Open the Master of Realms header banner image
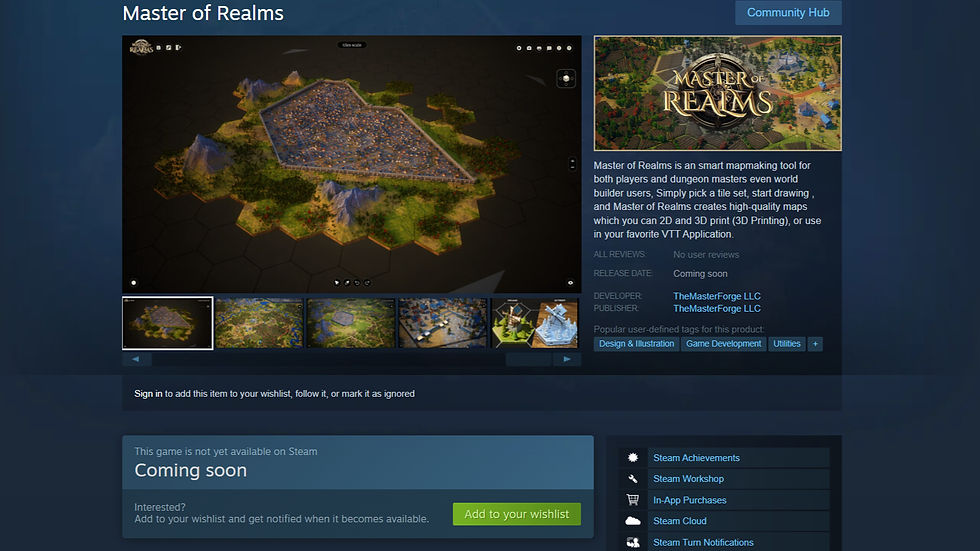This screenshot has height=551, width=980. coord(718,93)
